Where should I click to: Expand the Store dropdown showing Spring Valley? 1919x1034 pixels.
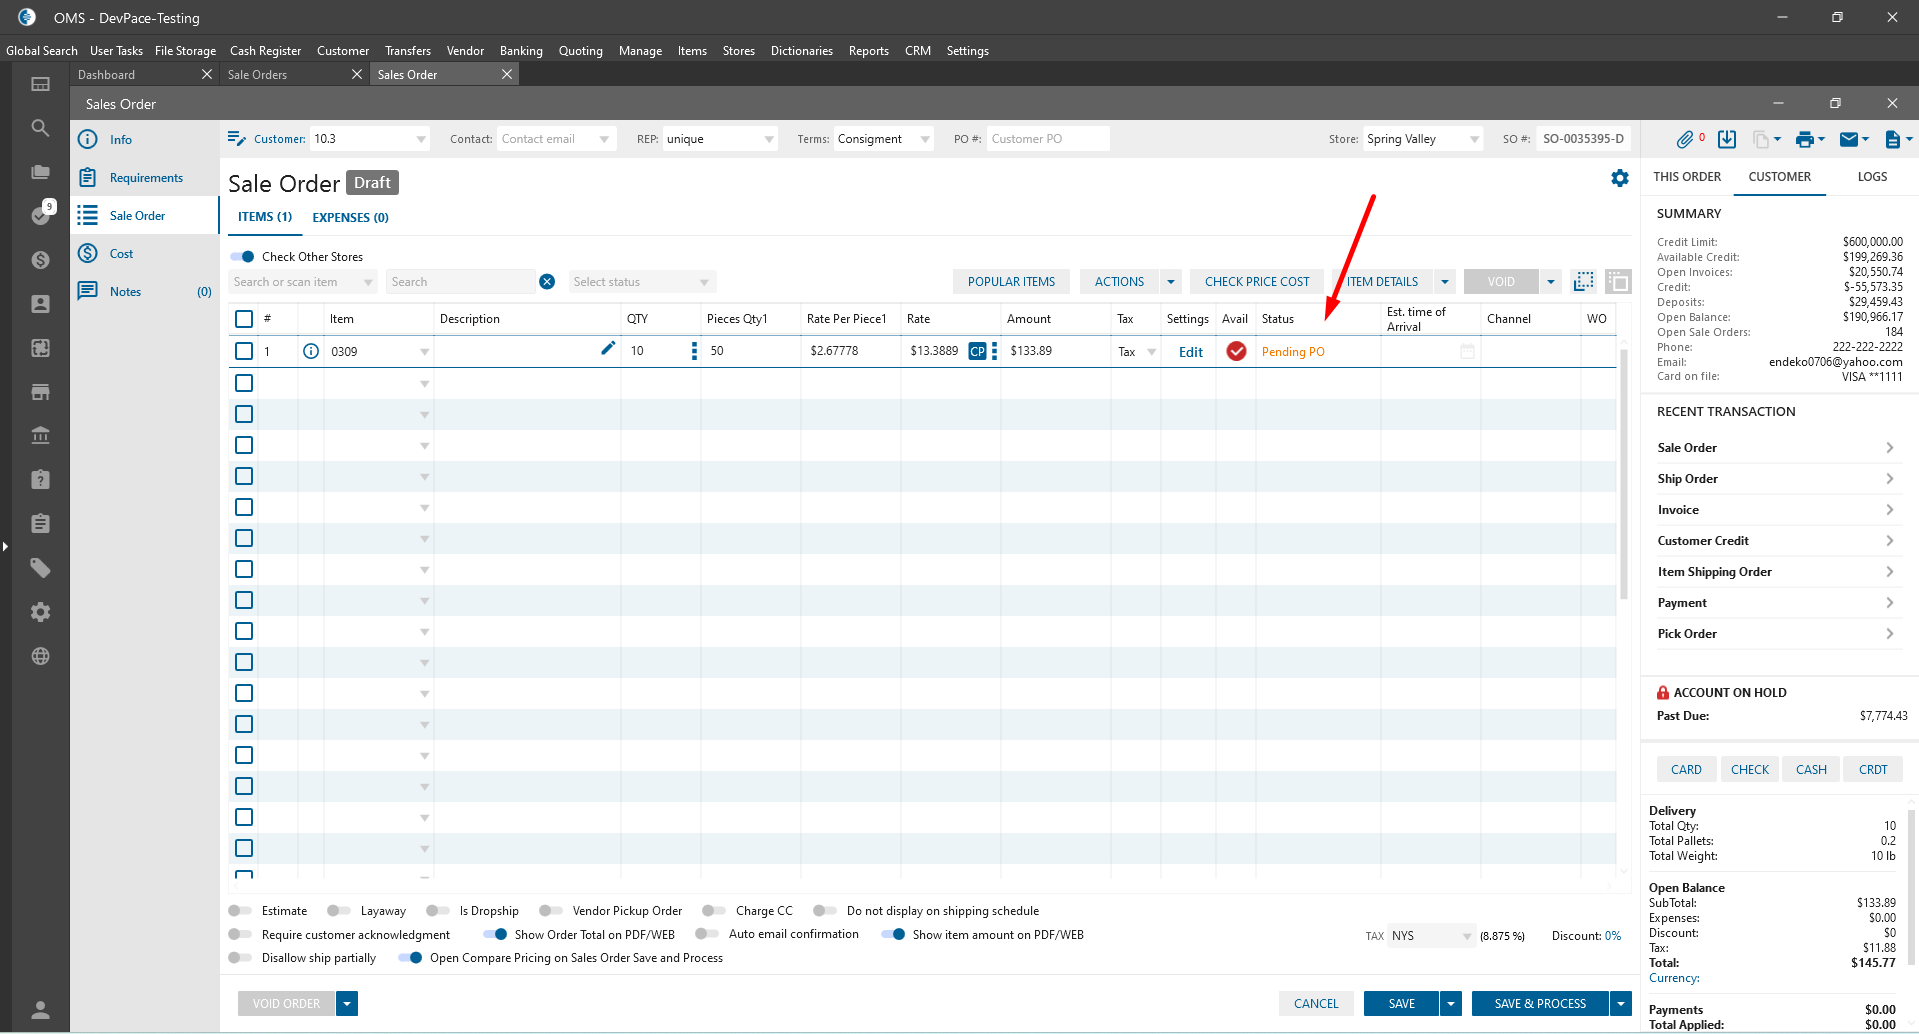[x=1474, y=139]
